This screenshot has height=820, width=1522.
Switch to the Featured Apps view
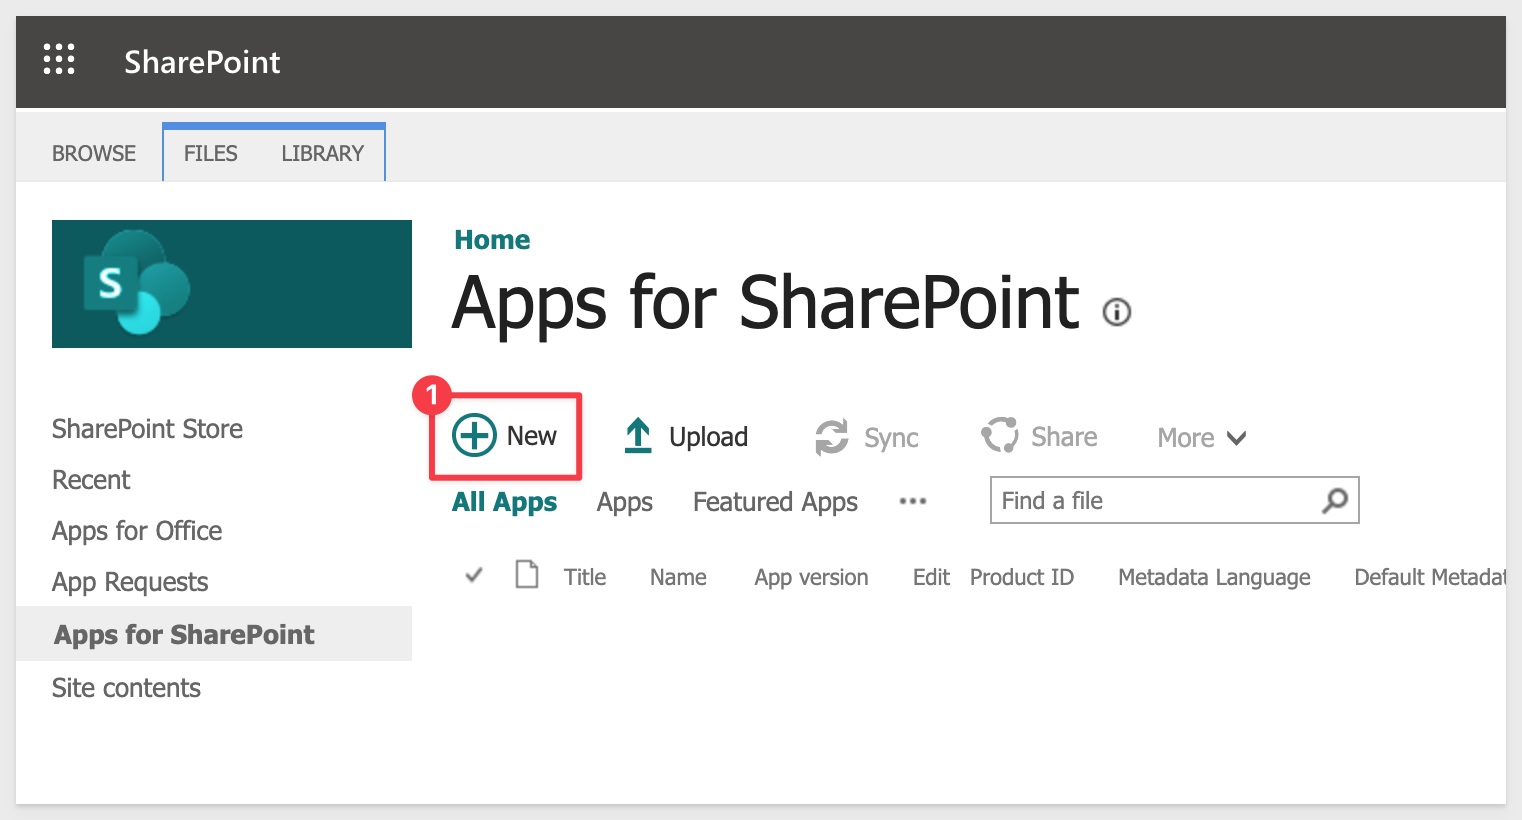click(x=775, y=502)
